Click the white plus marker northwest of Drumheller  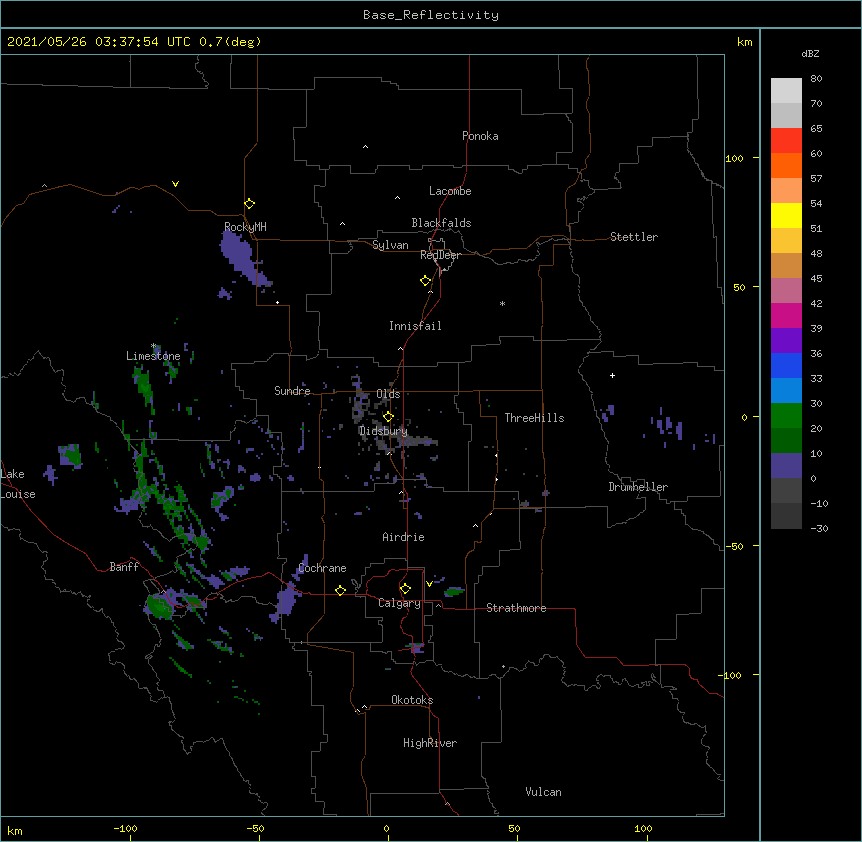612,375
